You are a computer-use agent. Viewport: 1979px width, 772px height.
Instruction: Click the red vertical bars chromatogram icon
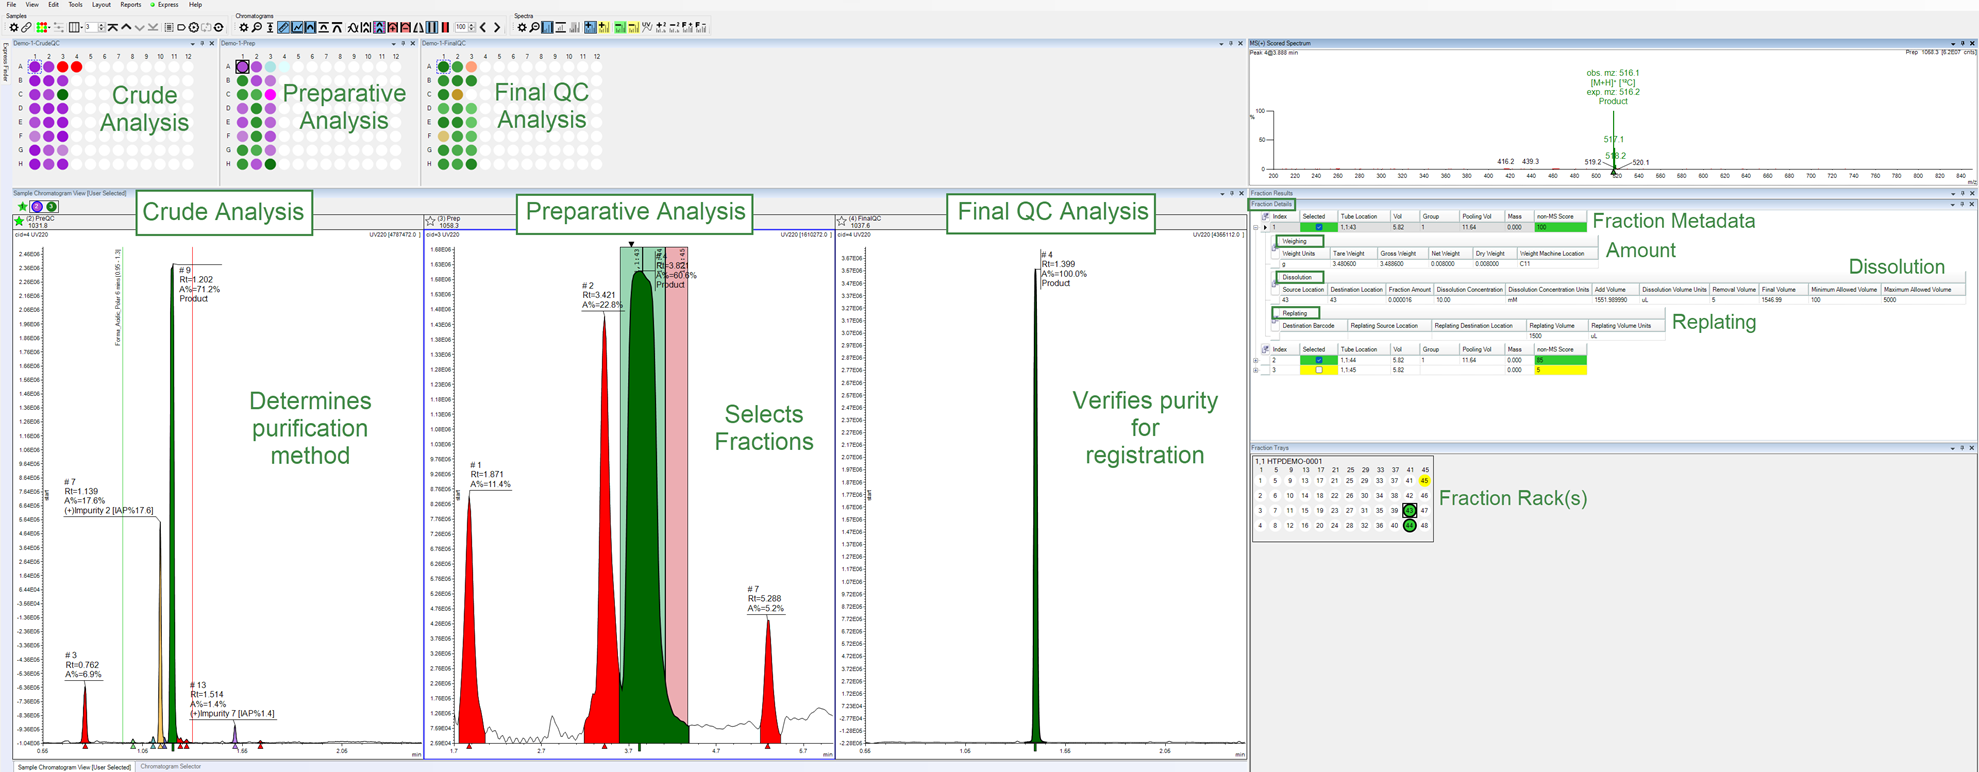[x=445, y=27]
